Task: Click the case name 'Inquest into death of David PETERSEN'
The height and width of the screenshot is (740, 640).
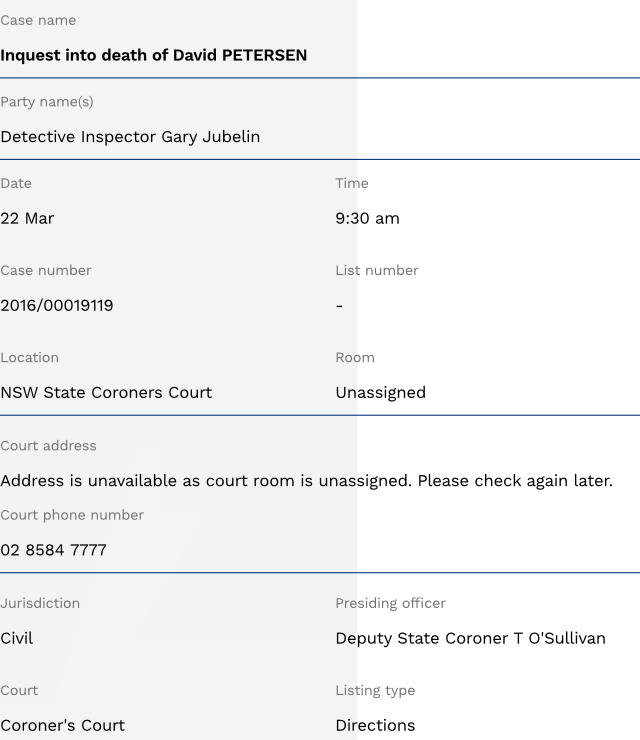Action: (153, 55)
